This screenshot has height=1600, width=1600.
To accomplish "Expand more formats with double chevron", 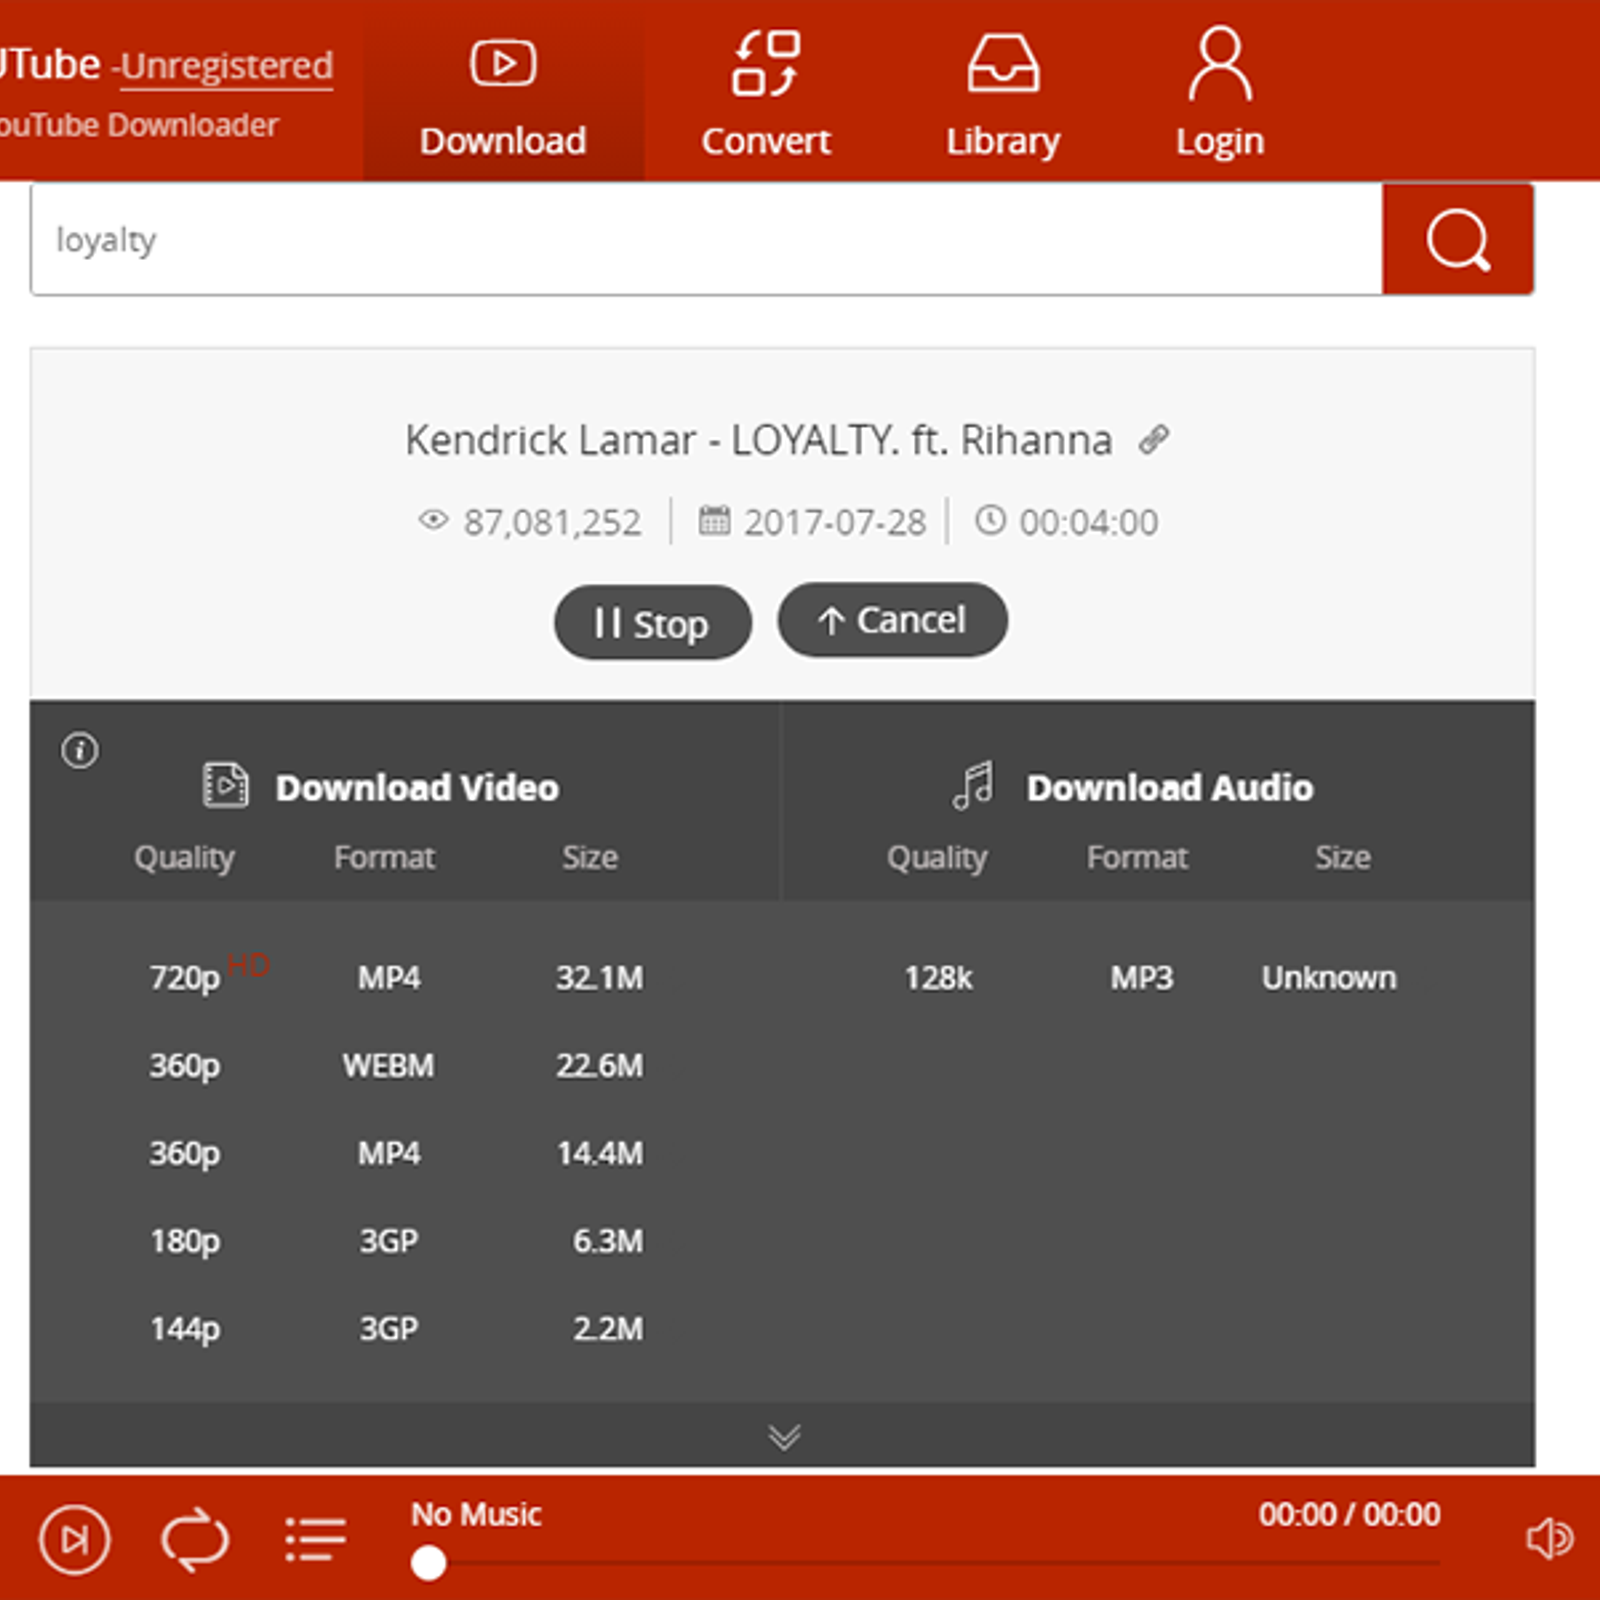I will pyautogui.click(x=784, y=1436).
